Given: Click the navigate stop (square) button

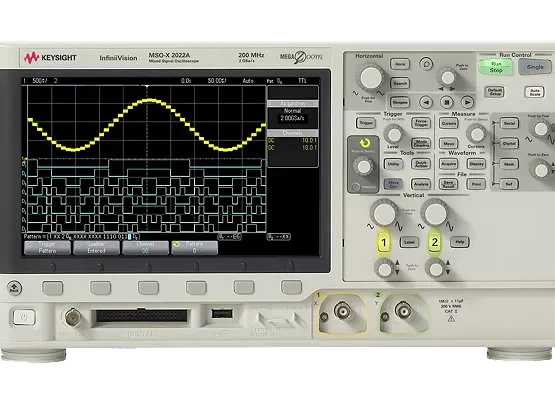Looking at the screenshot, I should pos(447,102).
